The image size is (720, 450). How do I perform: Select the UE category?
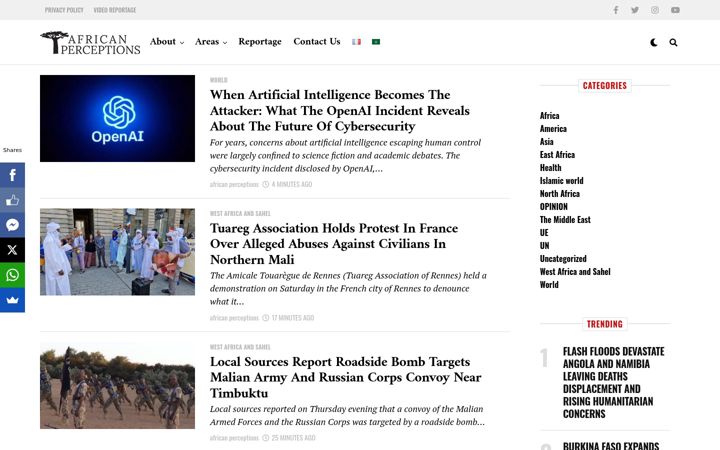coord(544,233)
